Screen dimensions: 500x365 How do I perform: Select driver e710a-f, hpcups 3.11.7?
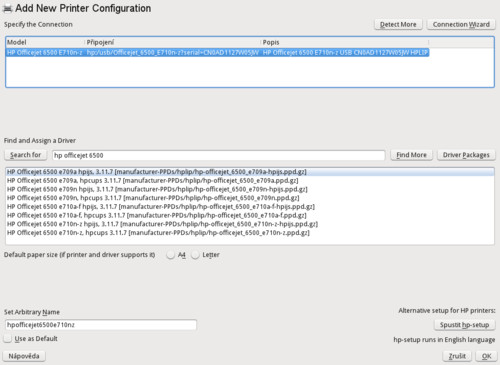[250, 215]
